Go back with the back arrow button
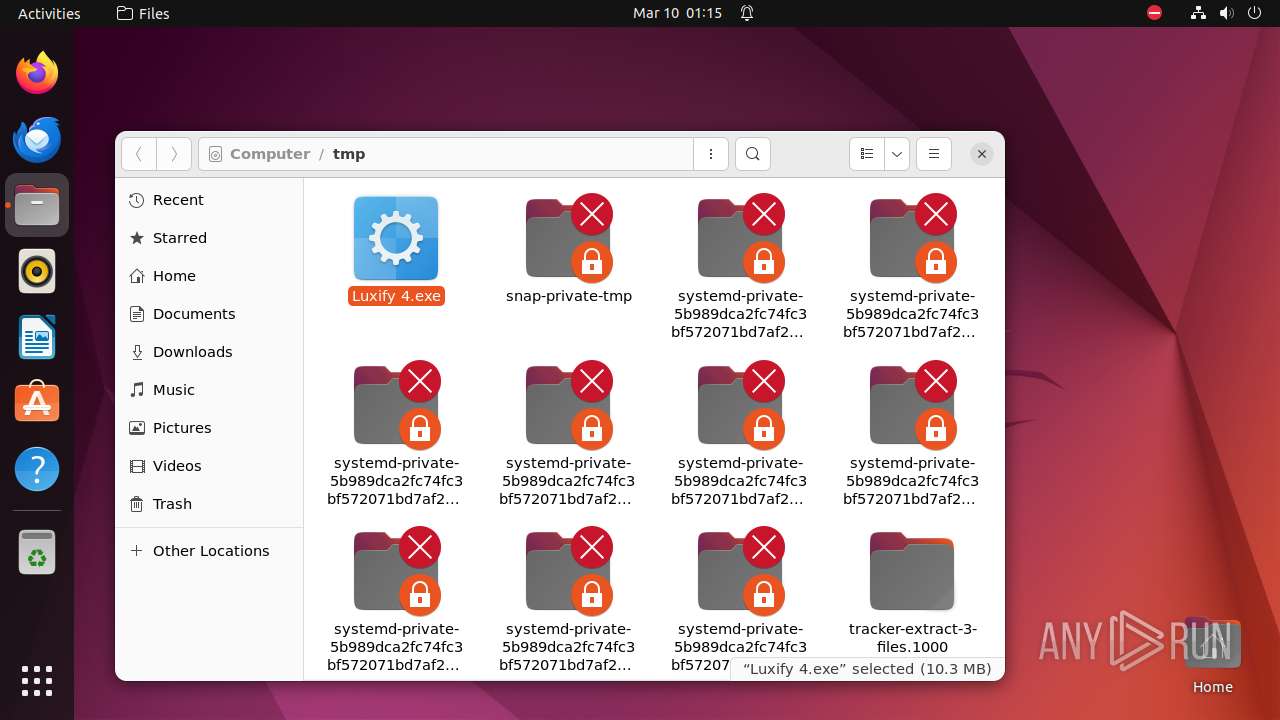This screenshot has height=720, width=1280. [x=139, y=154]
